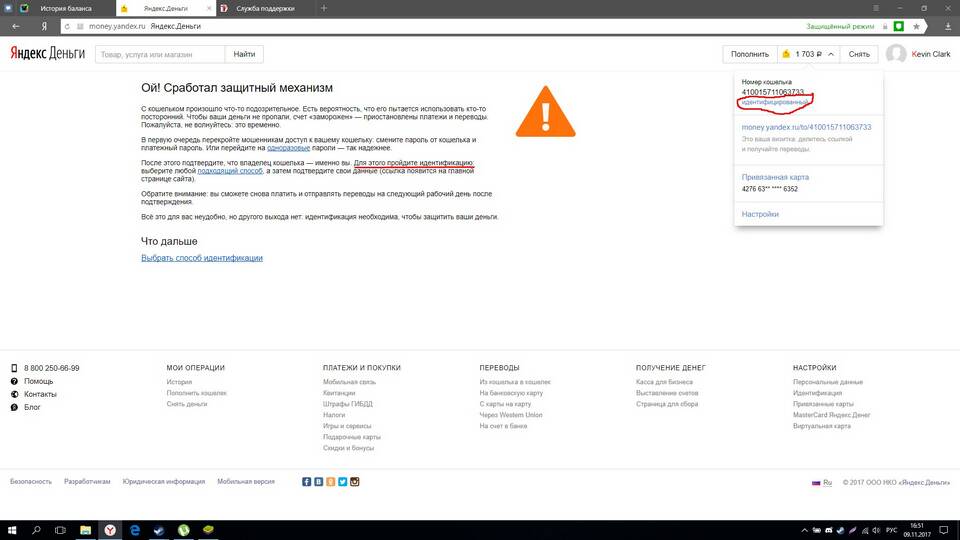Open the Instagram social icon in footer
The image size is (960, 540).
(354, 482)
